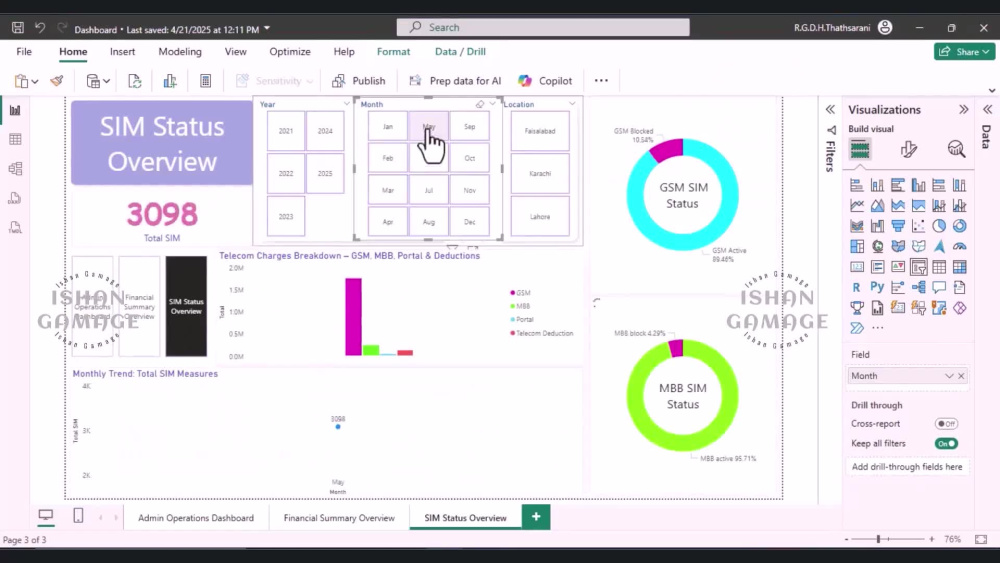Open Month field dropdown in Field well

pos(949,376)
